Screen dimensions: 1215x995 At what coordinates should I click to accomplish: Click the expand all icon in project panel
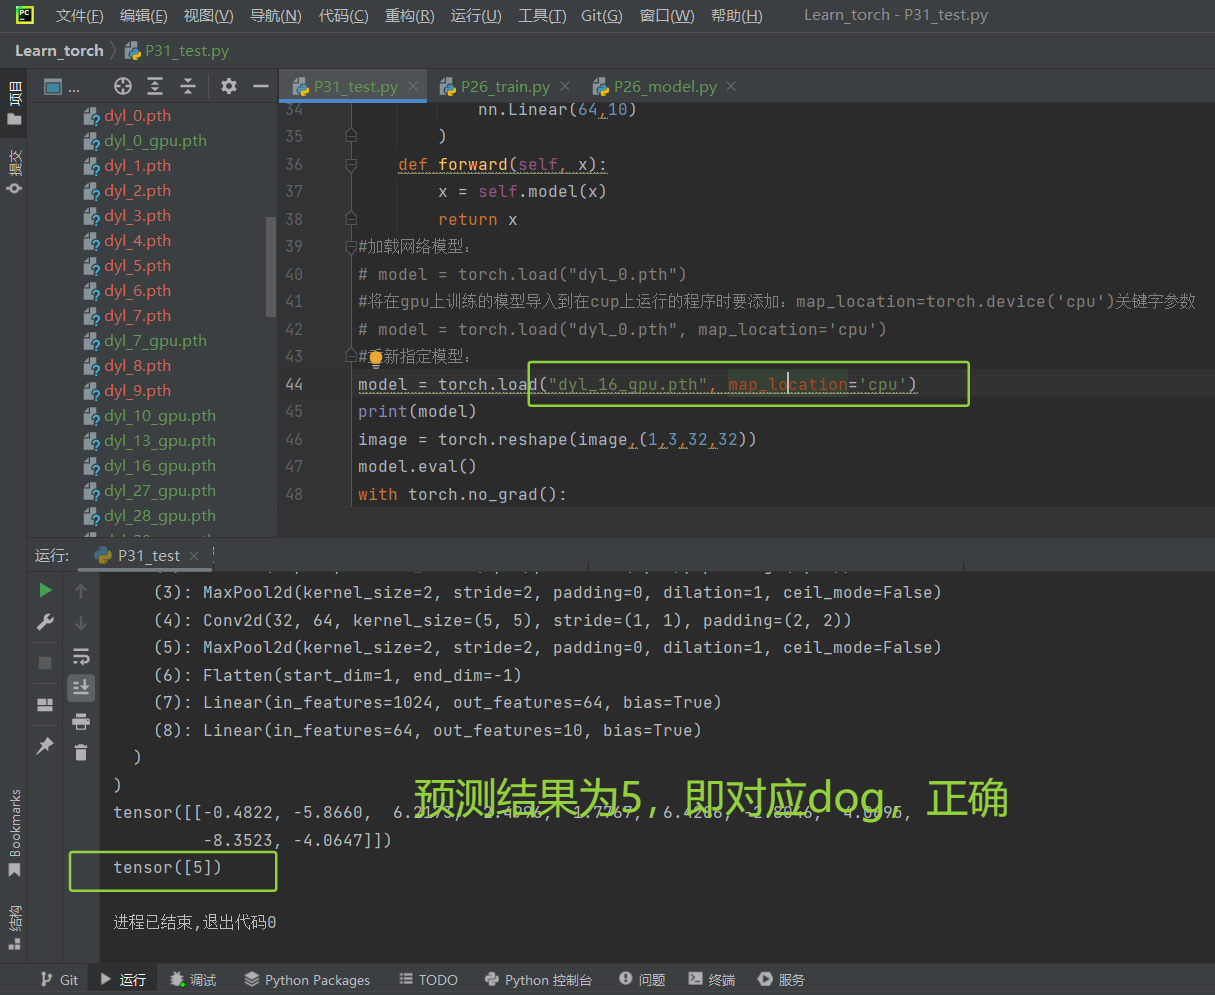155,86
